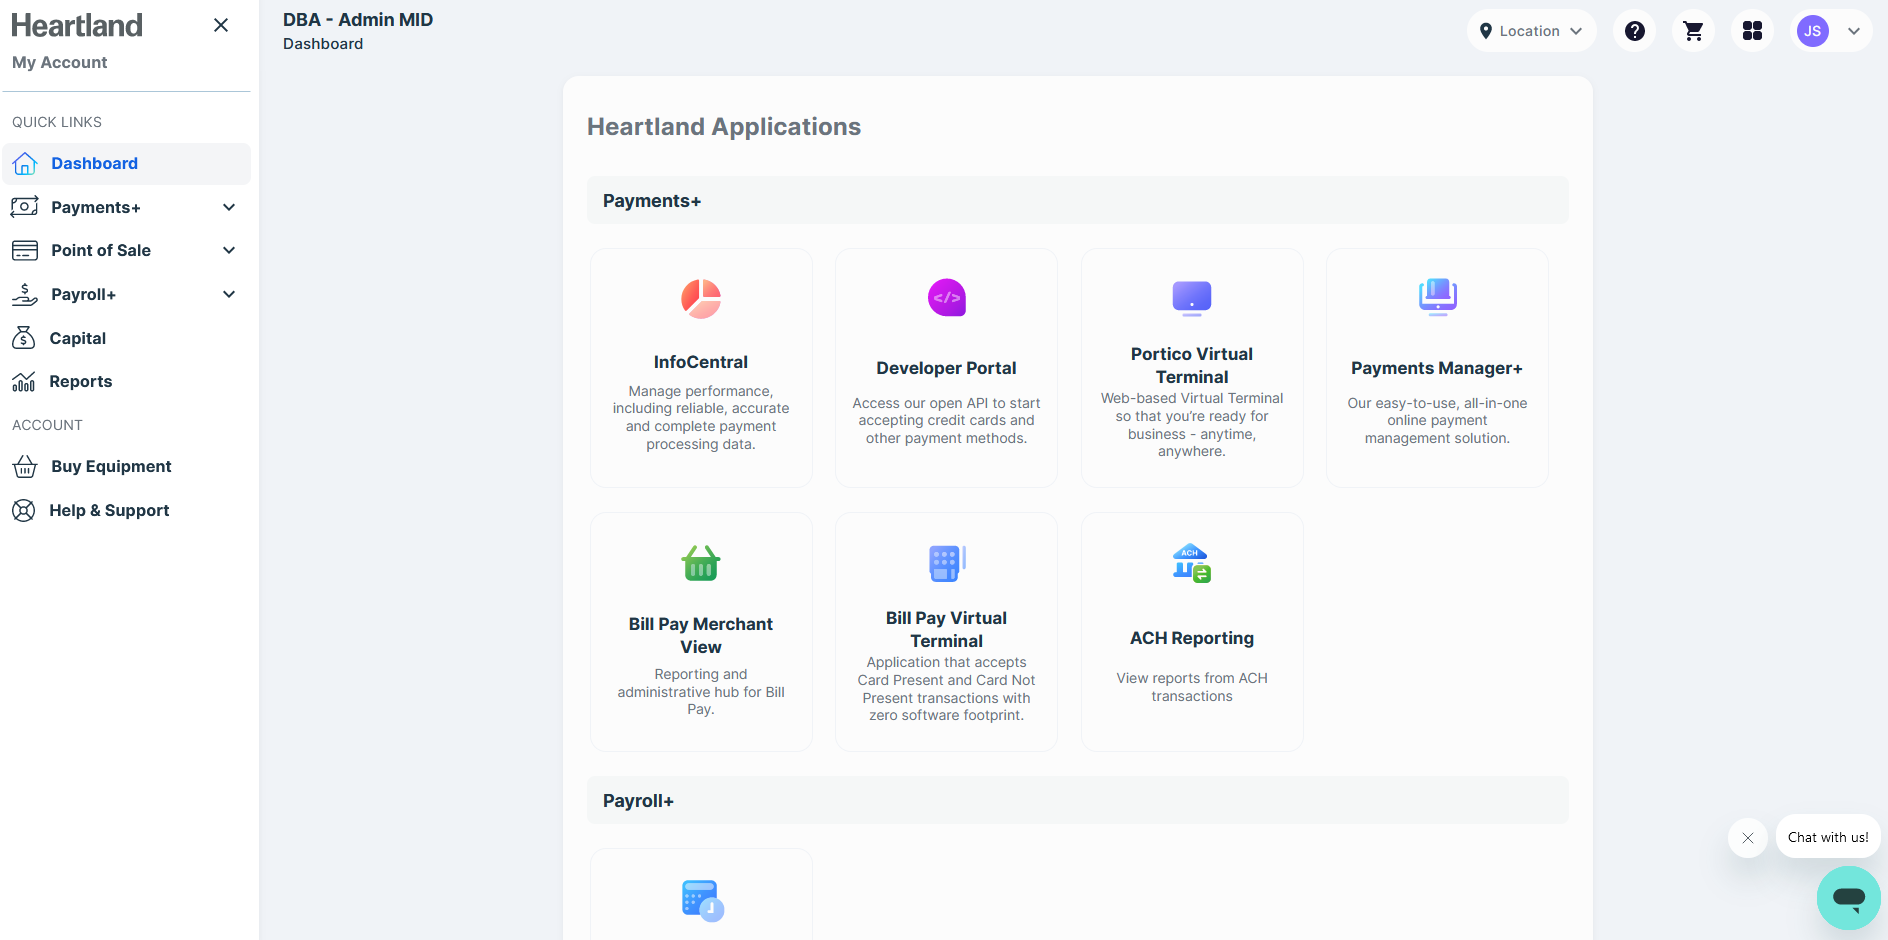Open the ACH Reporting title
The height and width of the screenshot is (940, 1888).
1192,638
